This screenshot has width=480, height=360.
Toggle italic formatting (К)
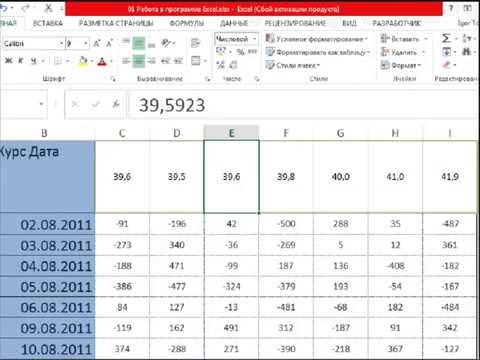tap(21, 61)
